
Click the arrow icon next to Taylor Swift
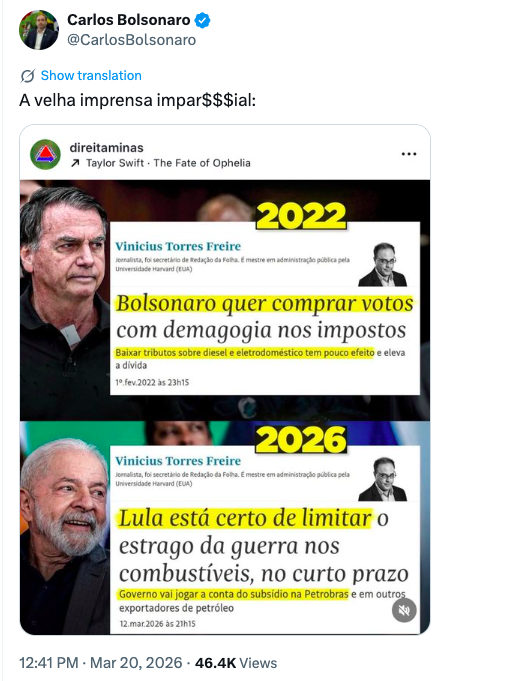(x=75, y=163)
